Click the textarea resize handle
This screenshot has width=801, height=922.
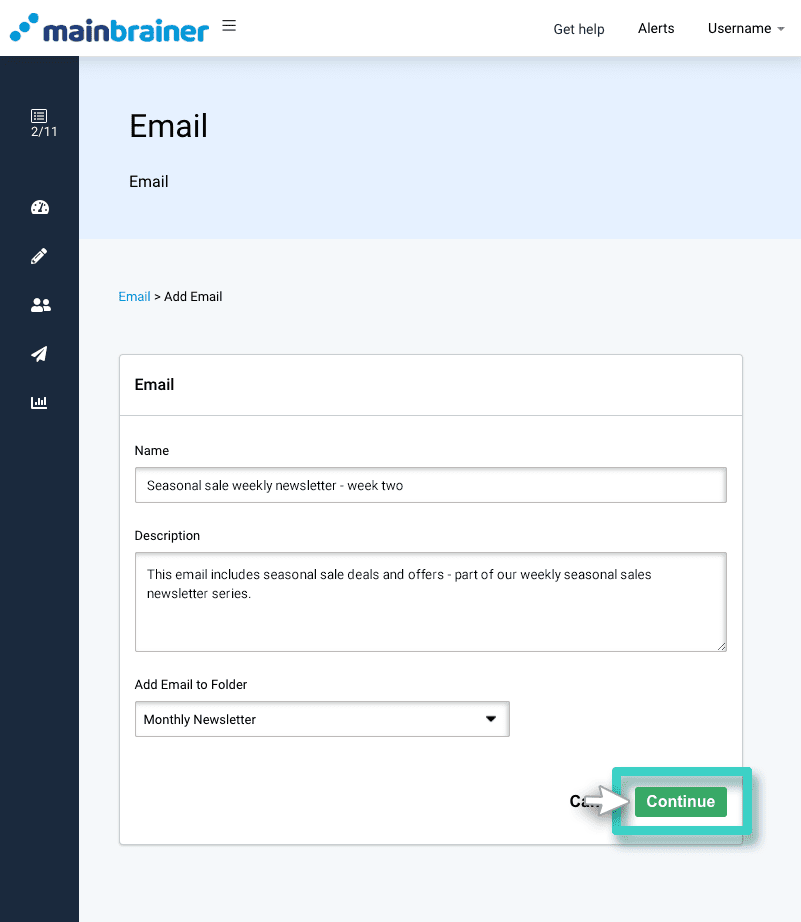point(721,646)
